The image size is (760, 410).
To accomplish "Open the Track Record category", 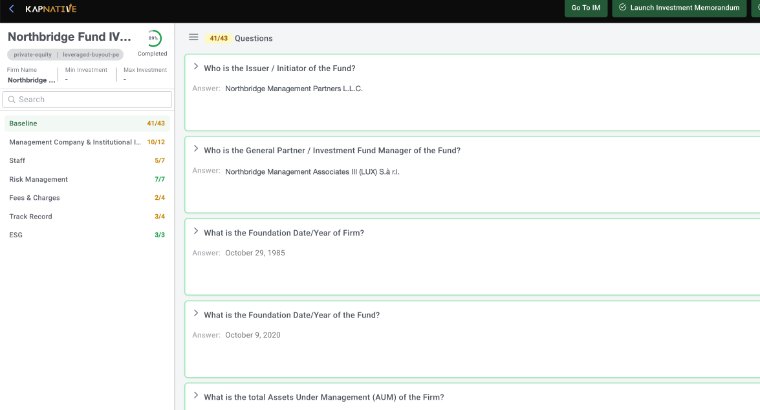I will point(87,216).
